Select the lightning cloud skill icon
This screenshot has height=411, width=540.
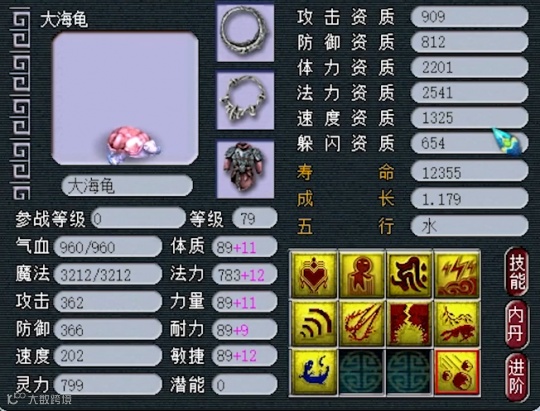[457, 274]
